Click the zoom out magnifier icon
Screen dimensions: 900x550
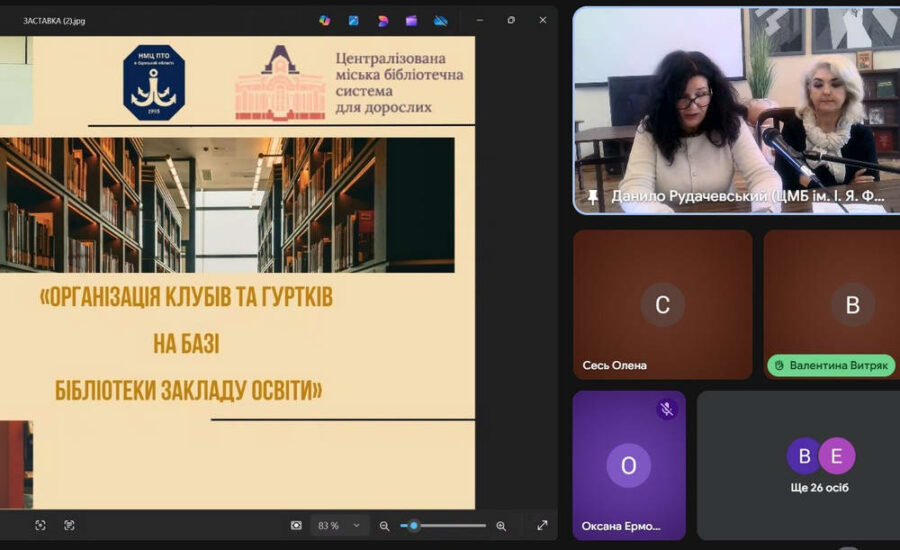384,526
